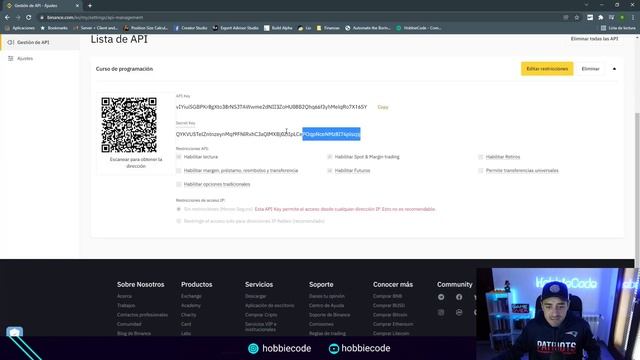Copy the API key with Copy link
640x360 pixels.
[383, 107]
